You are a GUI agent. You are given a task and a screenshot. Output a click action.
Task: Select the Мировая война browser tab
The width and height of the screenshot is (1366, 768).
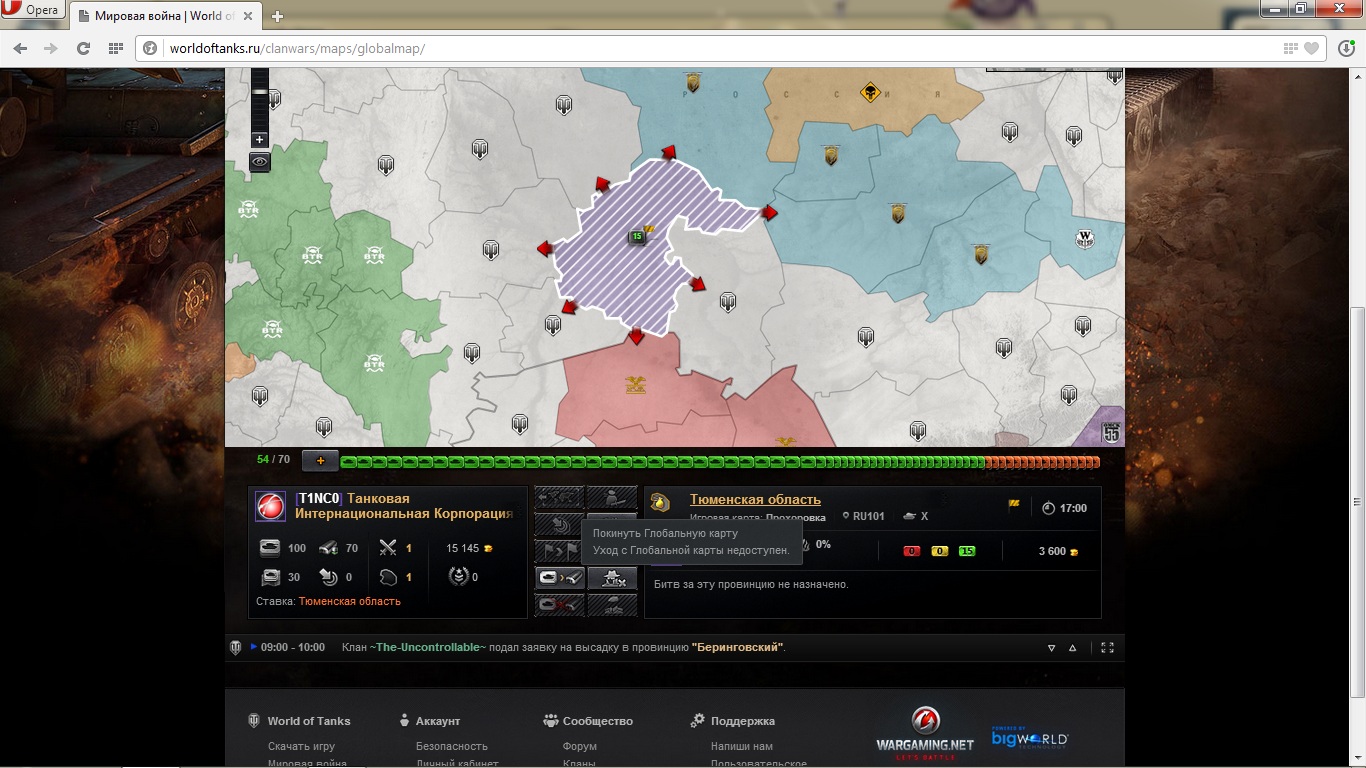coord(166,16)
